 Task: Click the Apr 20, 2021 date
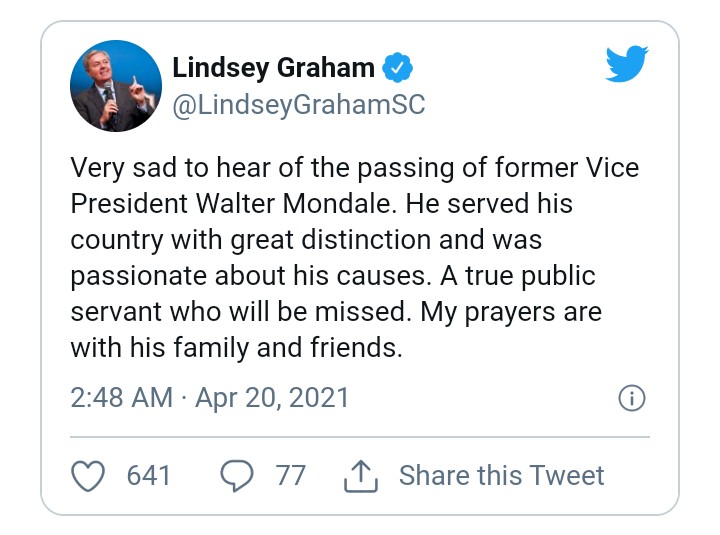pos(272,398)
